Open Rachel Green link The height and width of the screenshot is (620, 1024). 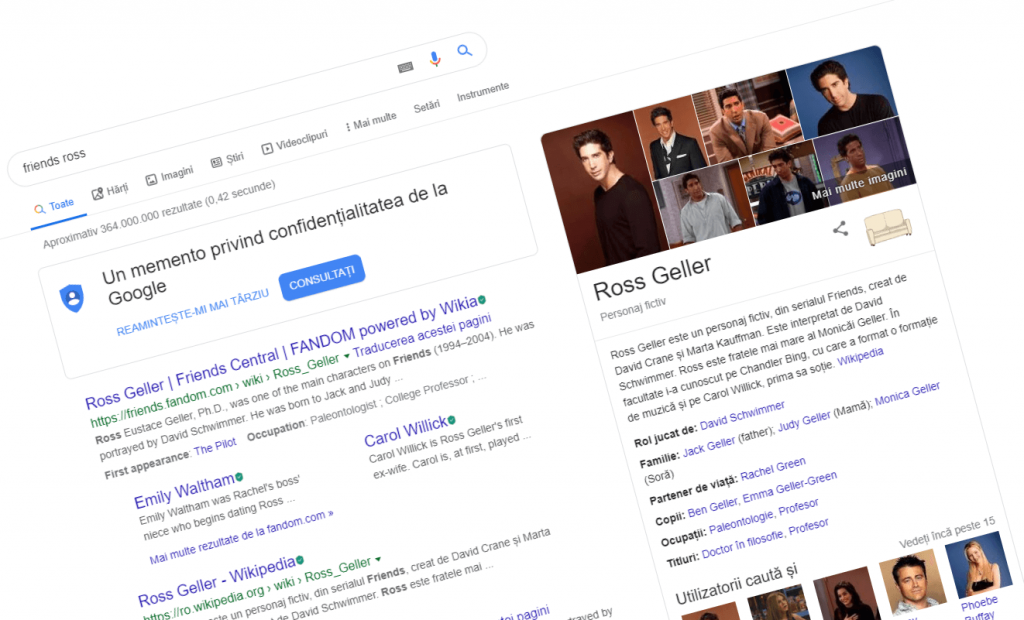773,469
